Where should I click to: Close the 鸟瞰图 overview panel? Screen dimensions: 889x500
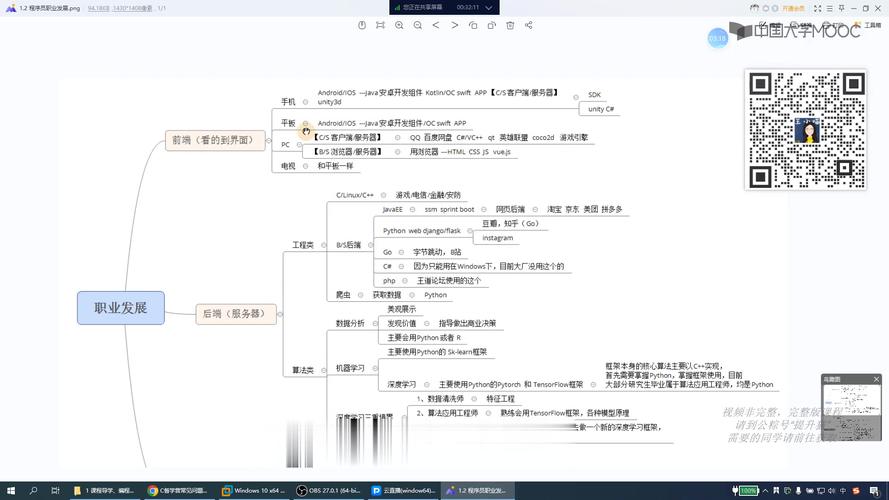876,379
